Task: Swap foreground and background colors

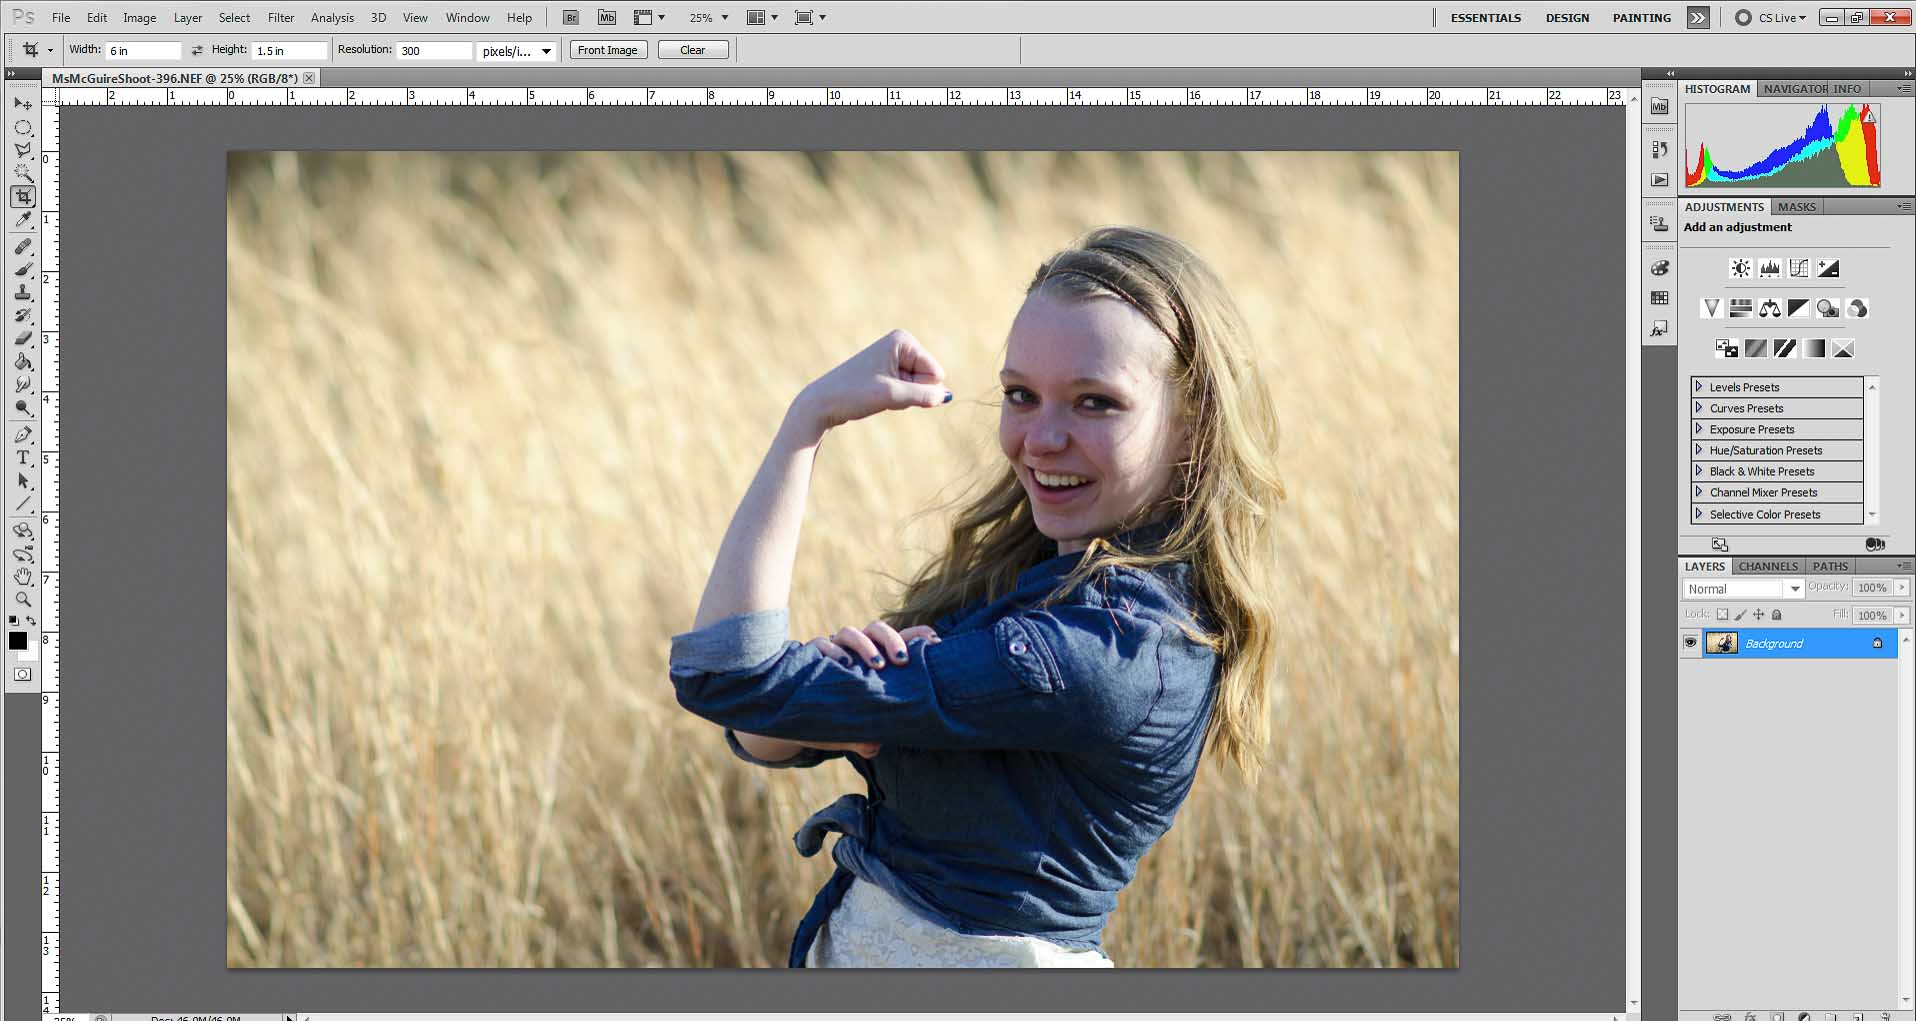Action: pyautogui.click(x=31, y=621)
